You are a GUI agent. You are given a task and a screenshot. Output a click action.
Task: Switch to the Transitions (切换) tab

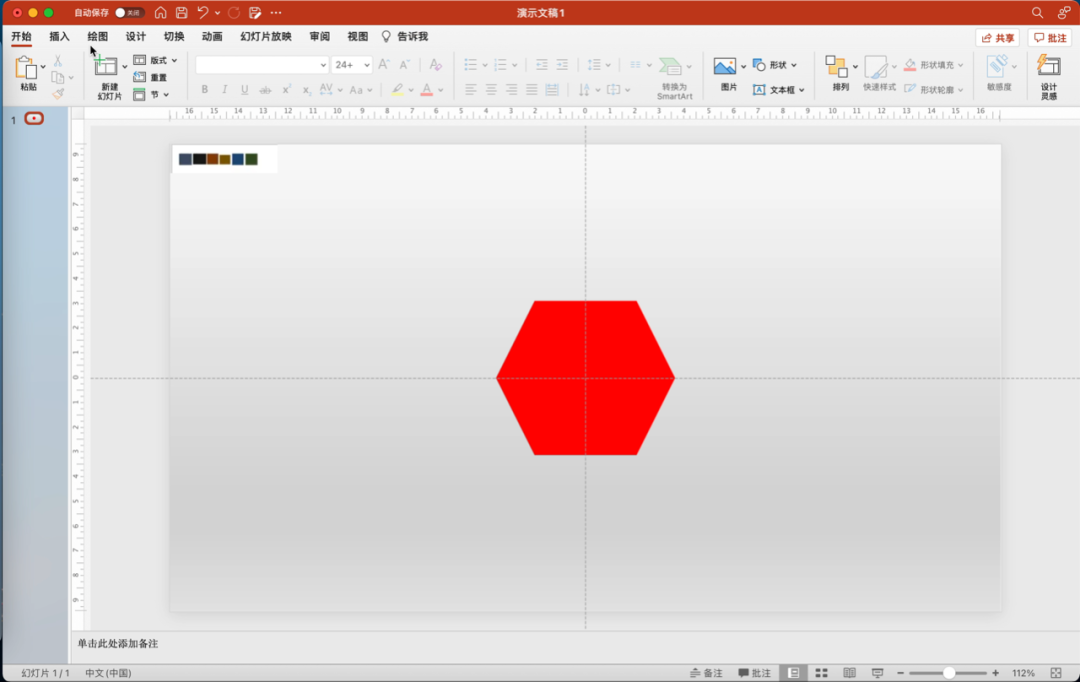pyautogui.click(x=174, y=37)
